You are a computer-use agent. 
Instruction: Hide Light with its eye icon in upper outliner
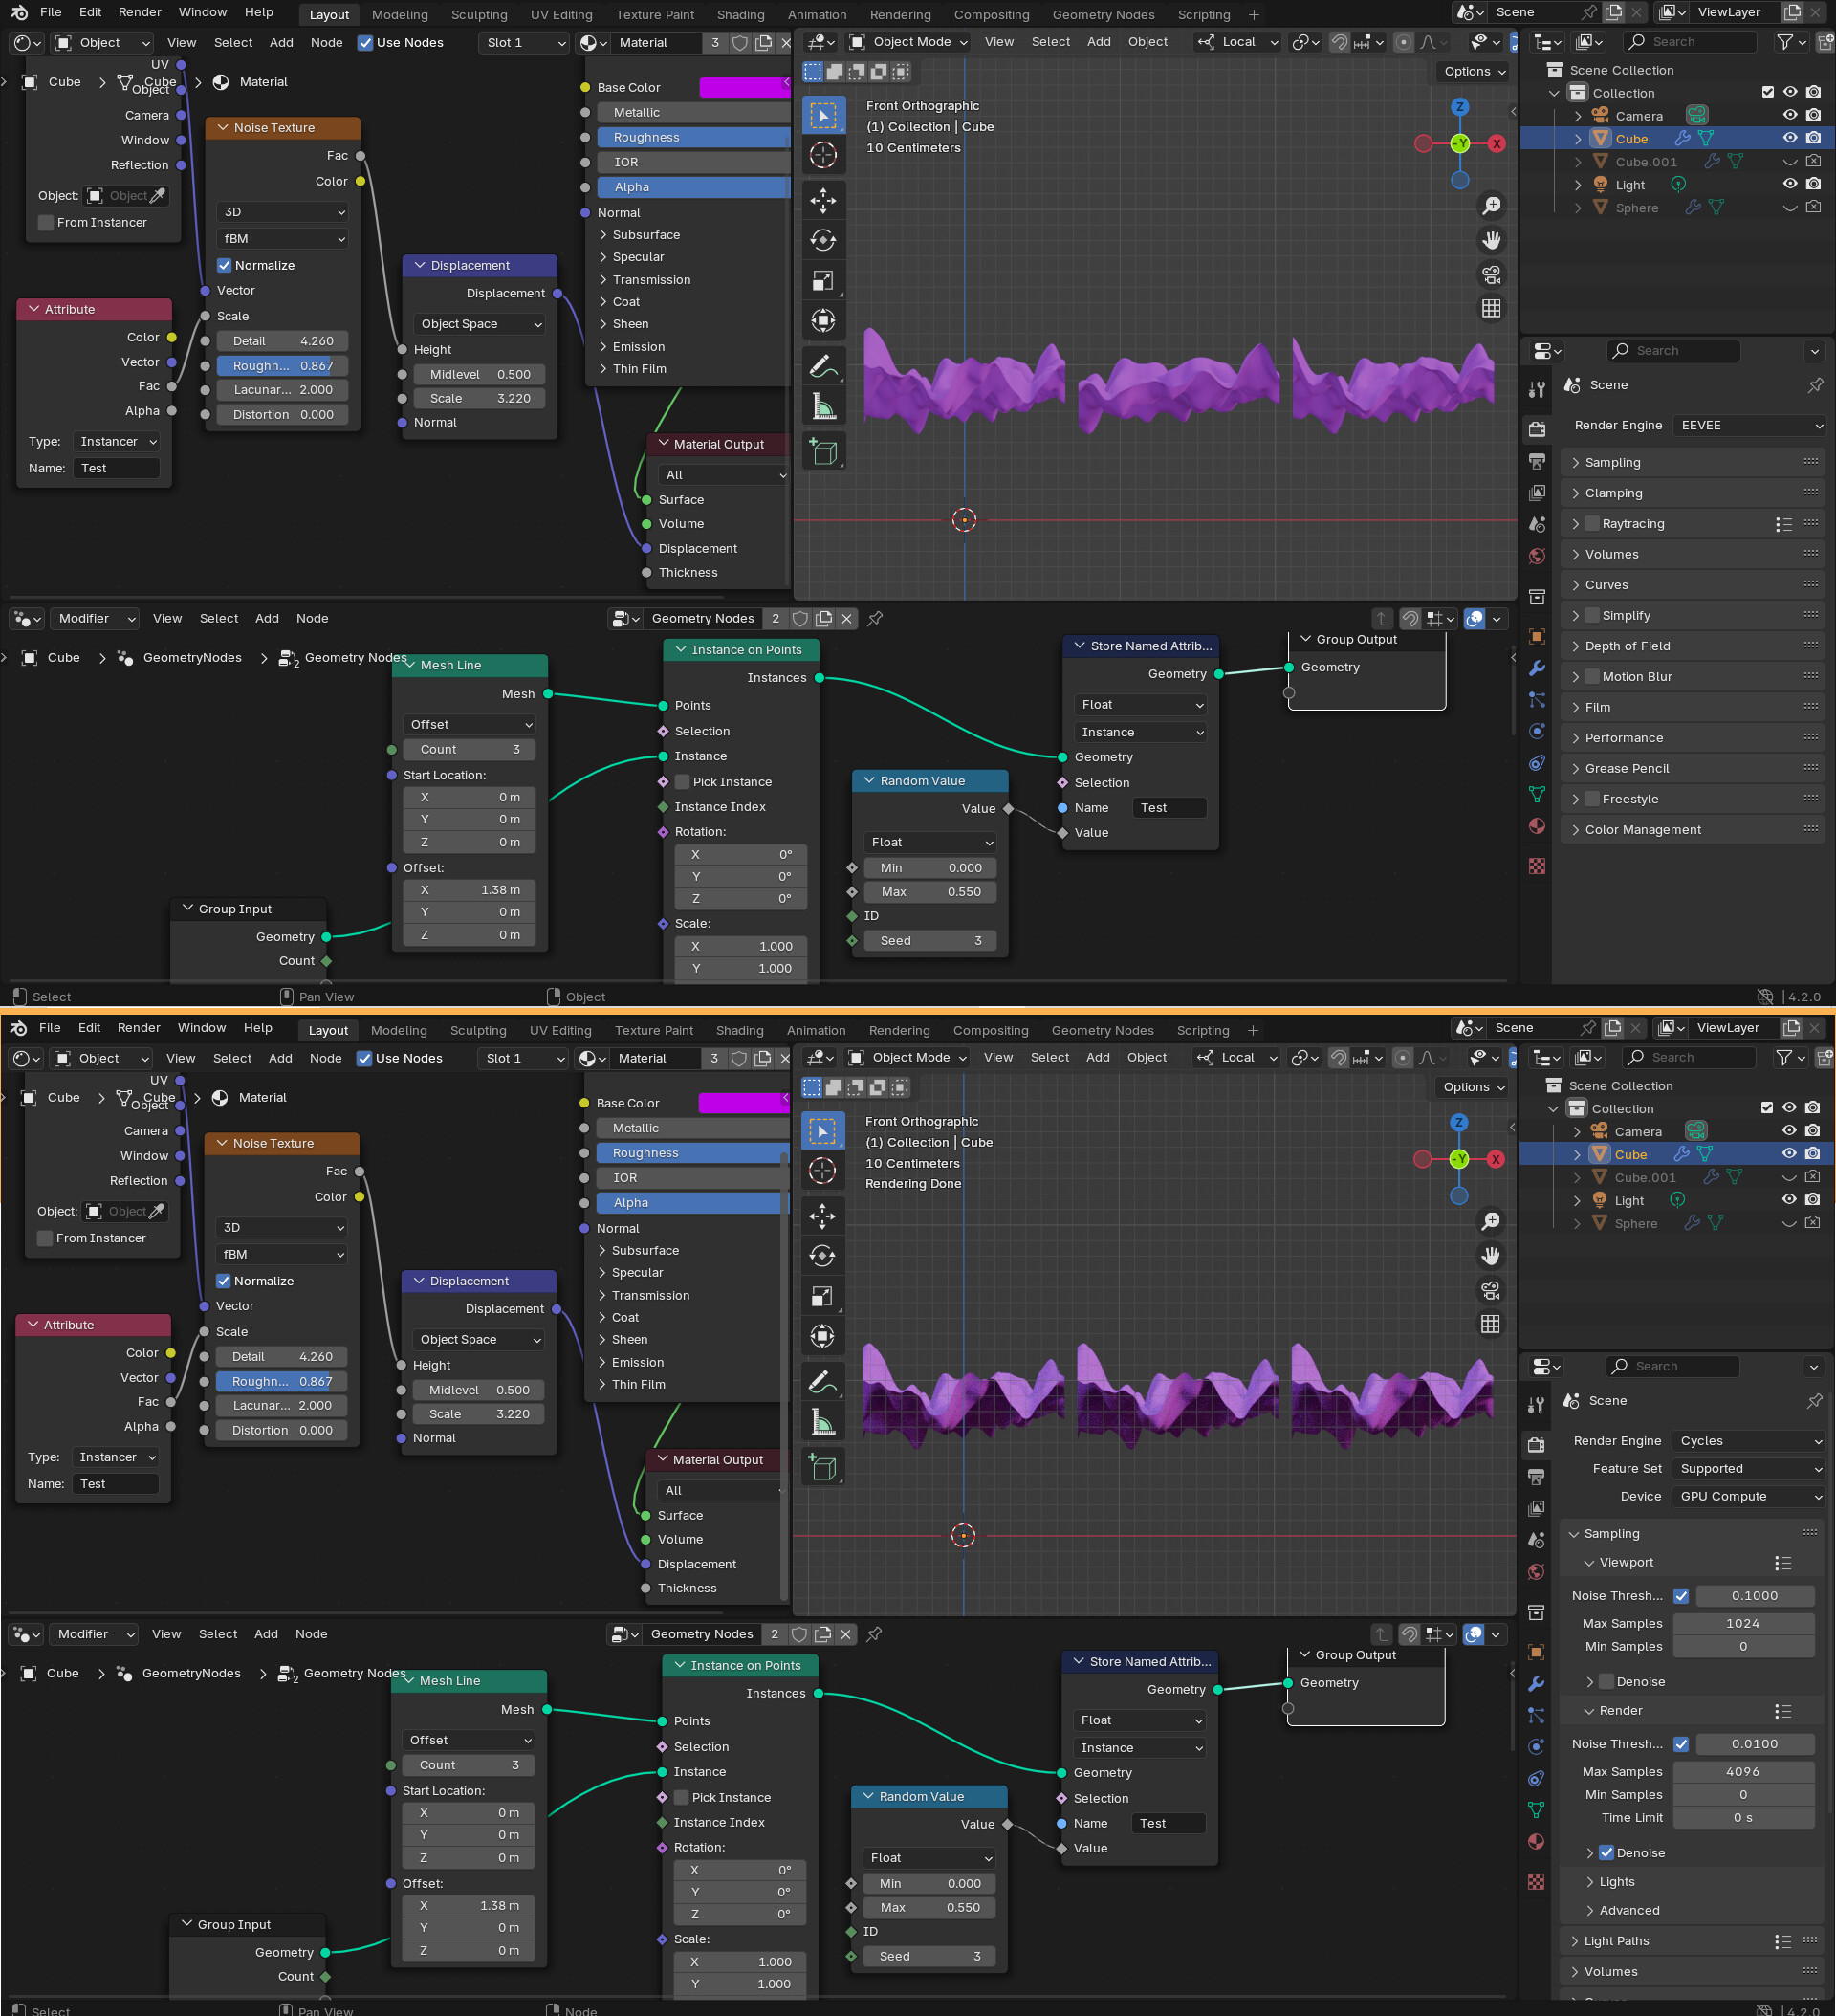pyautogui.click(x=1790, y=185)
